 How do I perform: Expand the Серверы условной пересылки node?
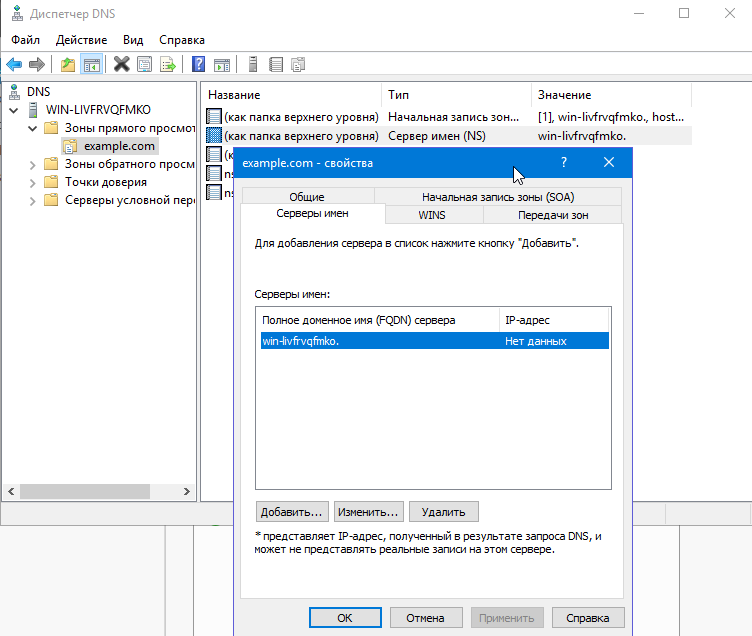33,200
